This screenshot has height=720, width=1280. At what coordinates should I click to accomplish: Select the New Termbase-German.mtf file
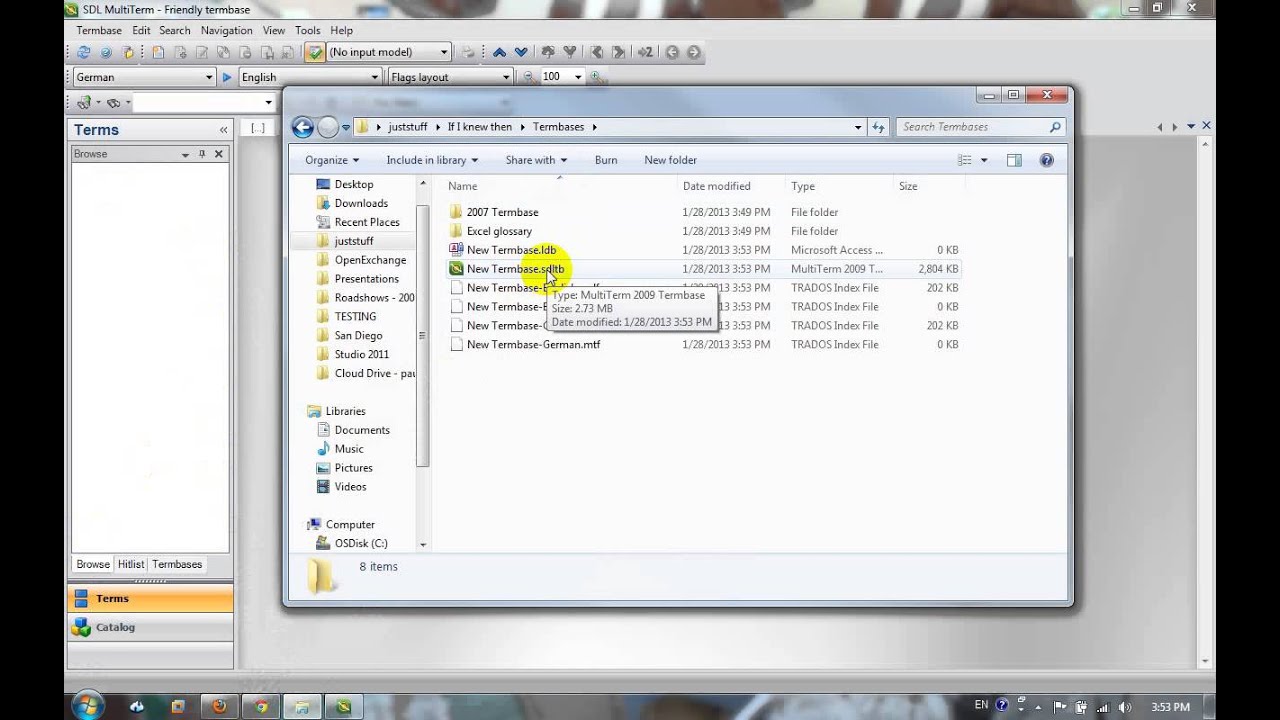(x=533, y=344)
